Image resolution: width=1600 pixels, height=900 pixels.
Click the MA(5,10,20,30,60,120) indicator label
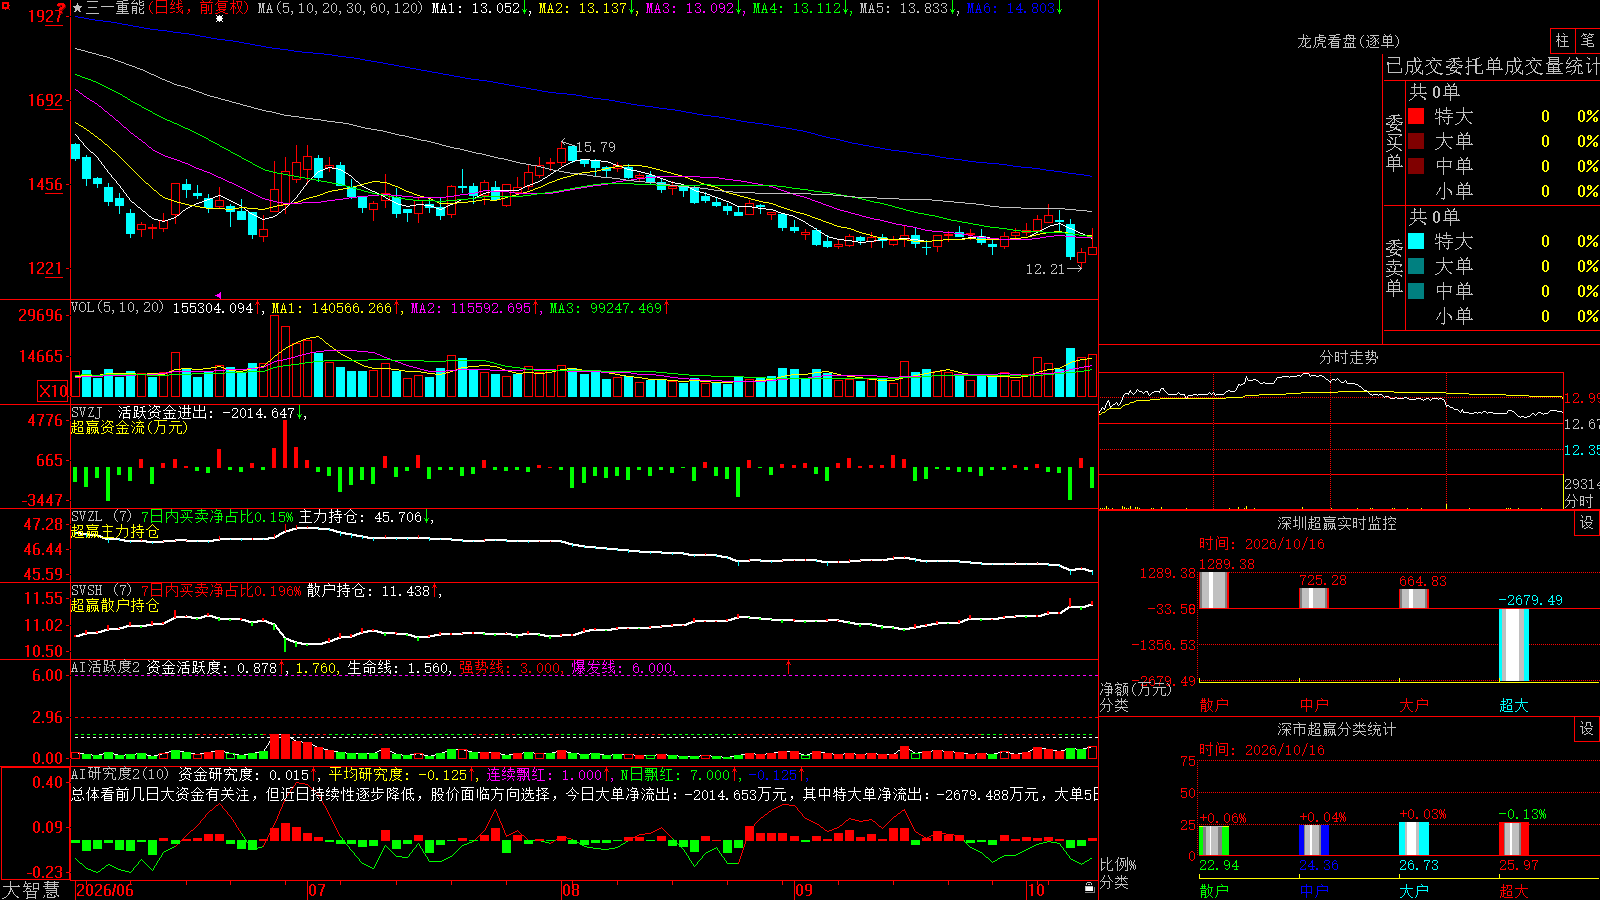point(341,8)
